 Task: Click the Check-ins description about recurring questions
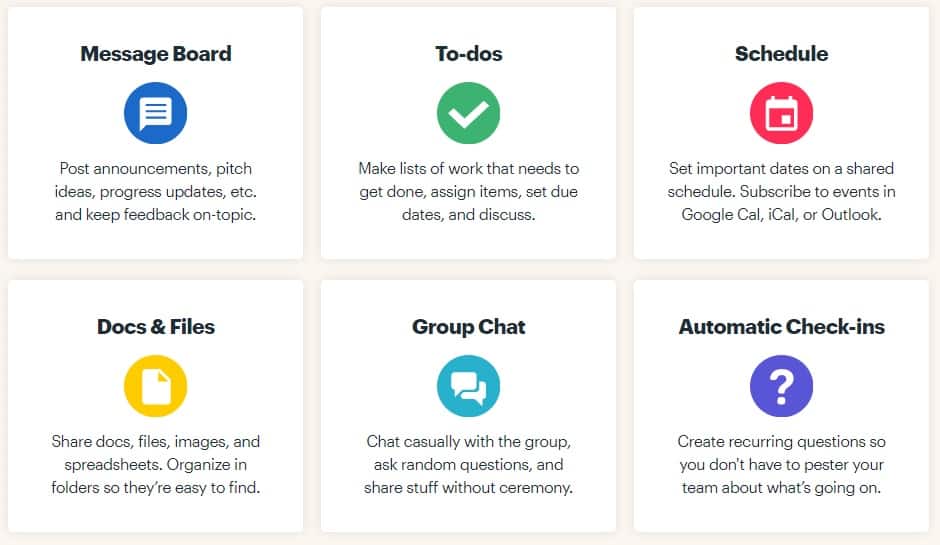pos(782,465)
